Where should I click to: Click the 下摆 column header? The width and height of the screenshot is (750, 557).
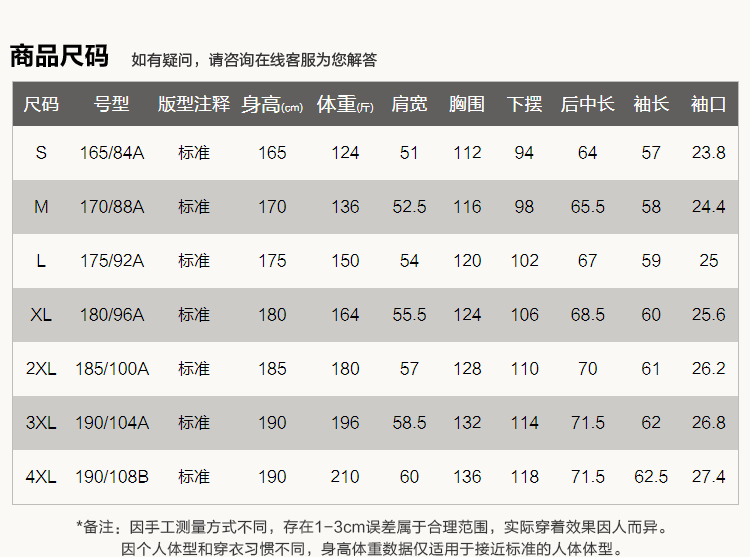[x=524, y=104]
